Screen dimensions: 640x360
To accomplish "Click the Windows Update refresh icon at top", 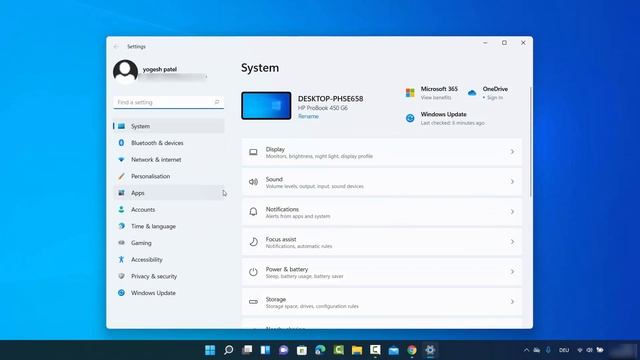I will coord(410,118).
